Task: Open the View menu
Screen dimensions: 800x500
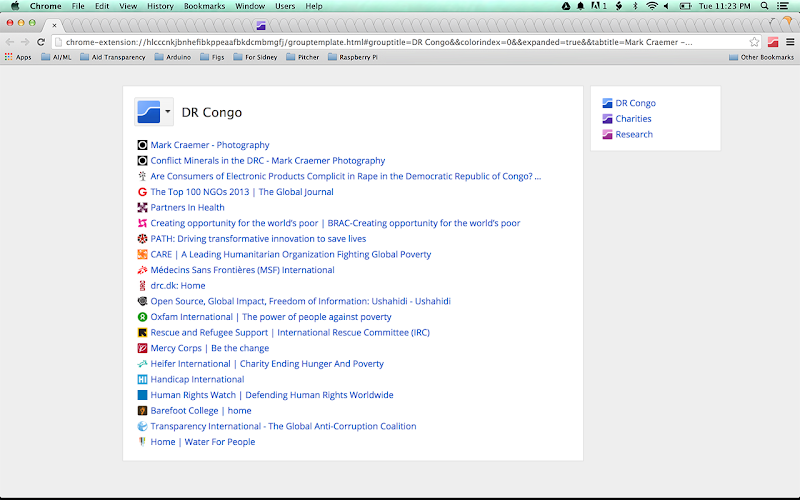Action: pos(128,6)
